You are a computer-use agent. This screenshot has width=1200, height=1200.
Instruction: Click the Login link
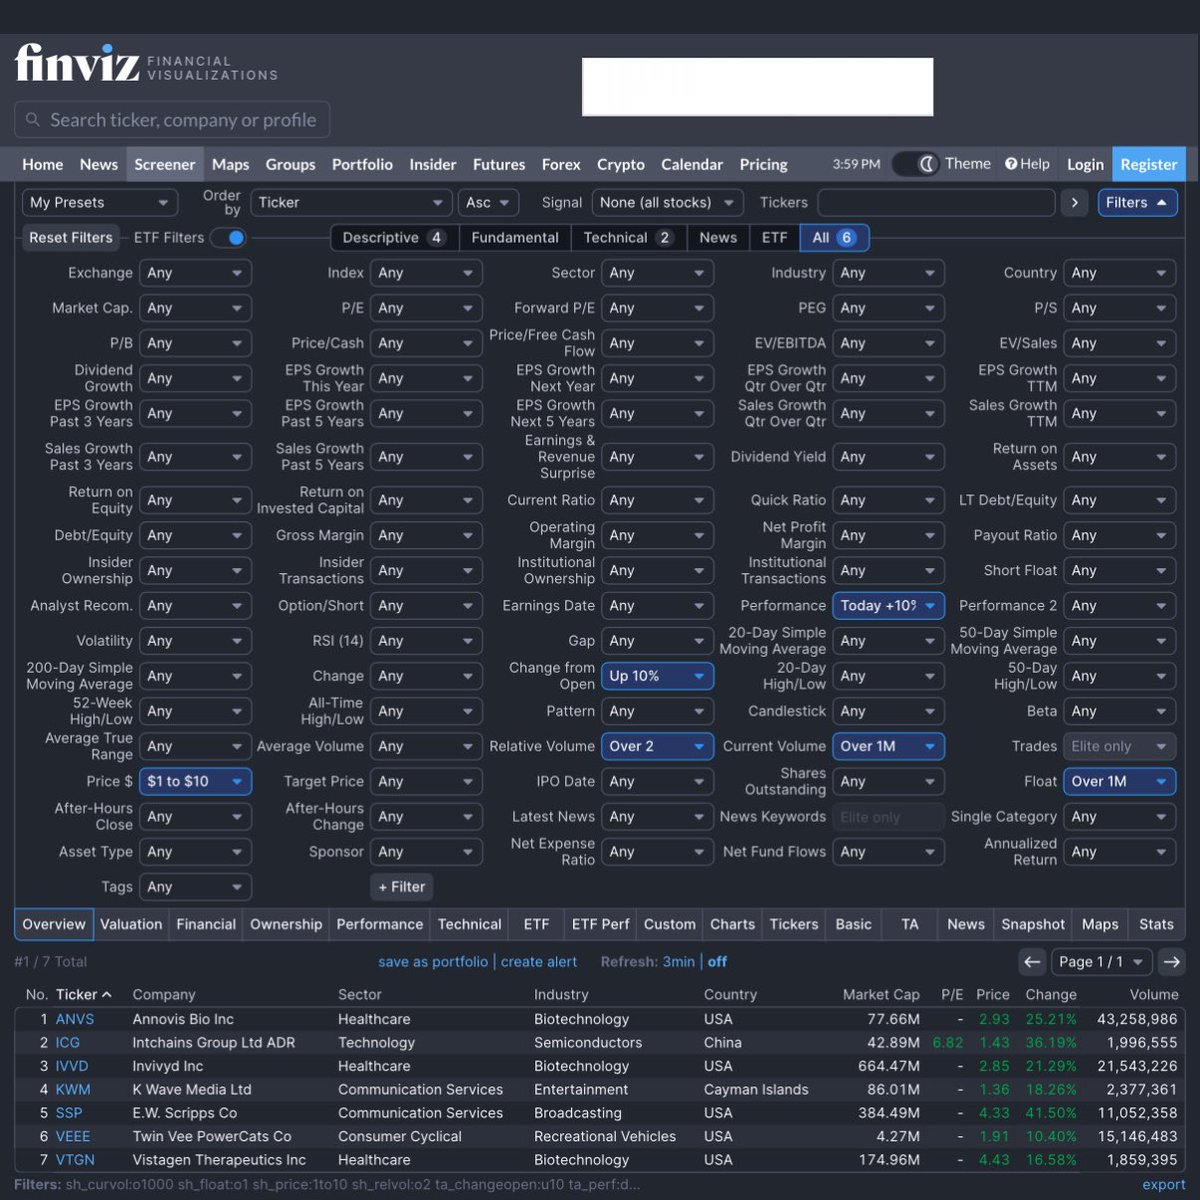(1085, 164)
